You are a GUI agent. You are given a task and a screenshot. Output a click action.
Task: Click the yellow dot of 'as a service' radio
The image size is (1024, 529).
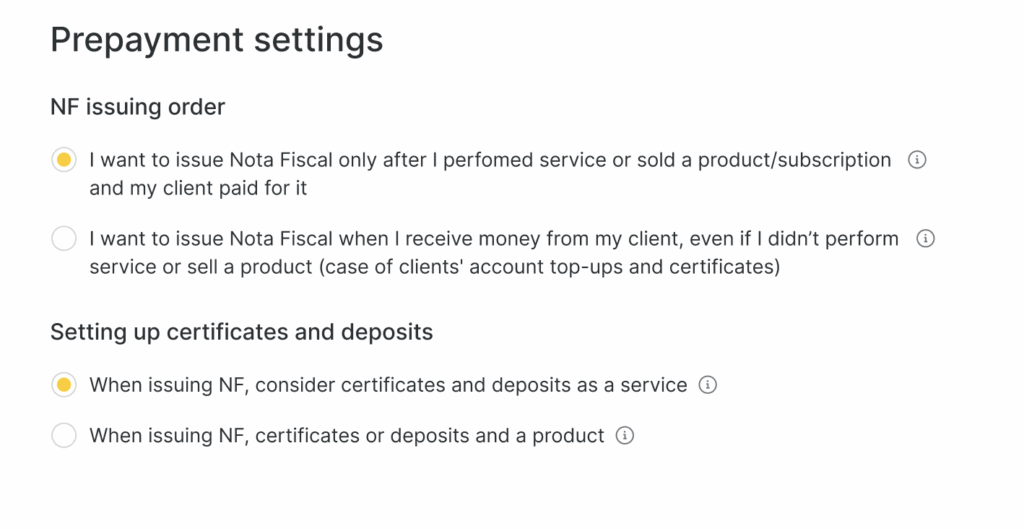point(64,385)
